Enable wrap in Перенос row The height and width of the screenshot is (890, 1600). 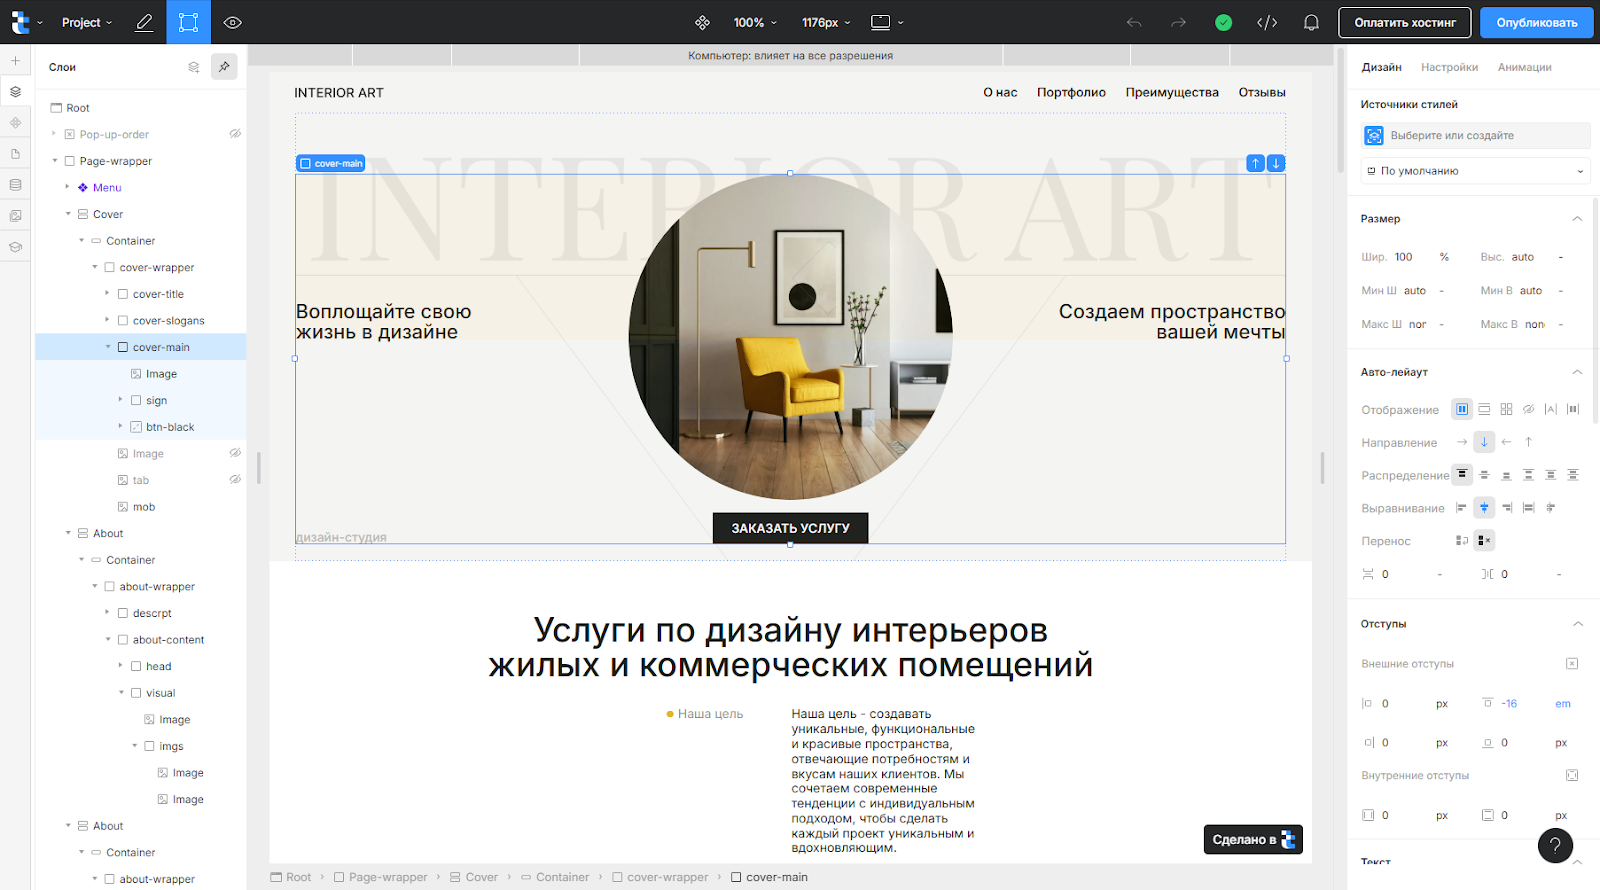1462,541
